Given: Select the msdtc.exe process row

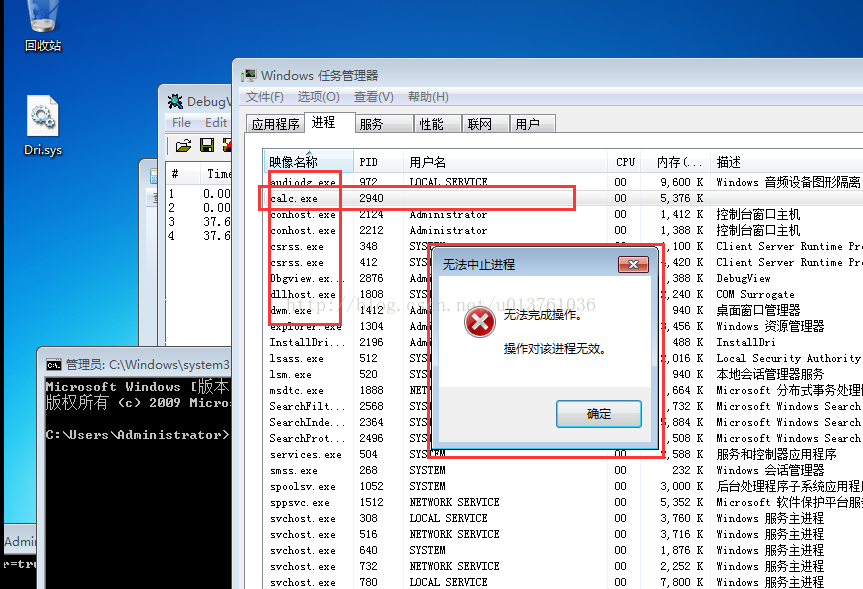Looking at the screenshot, I should point(562,390).
